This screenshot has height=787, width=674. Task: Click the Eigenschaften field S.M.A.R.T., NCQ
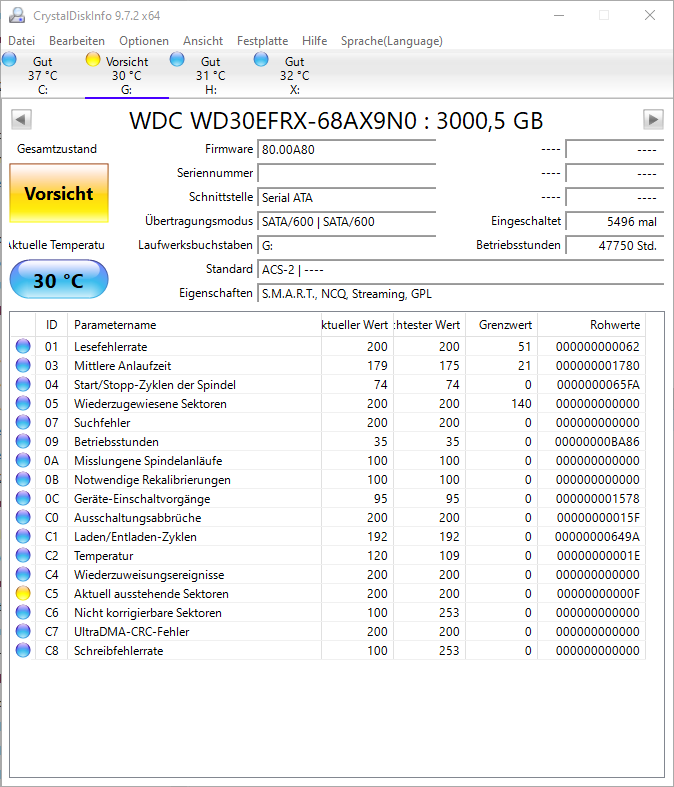[460, 294]
